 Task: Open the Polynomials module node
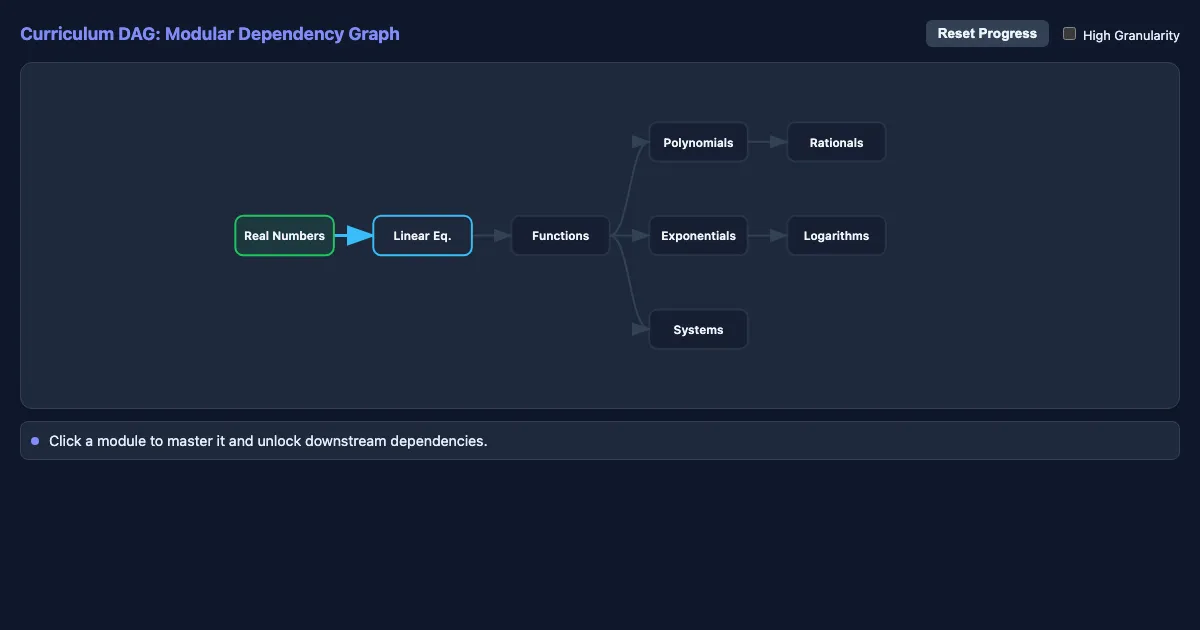tap(698, 143)
